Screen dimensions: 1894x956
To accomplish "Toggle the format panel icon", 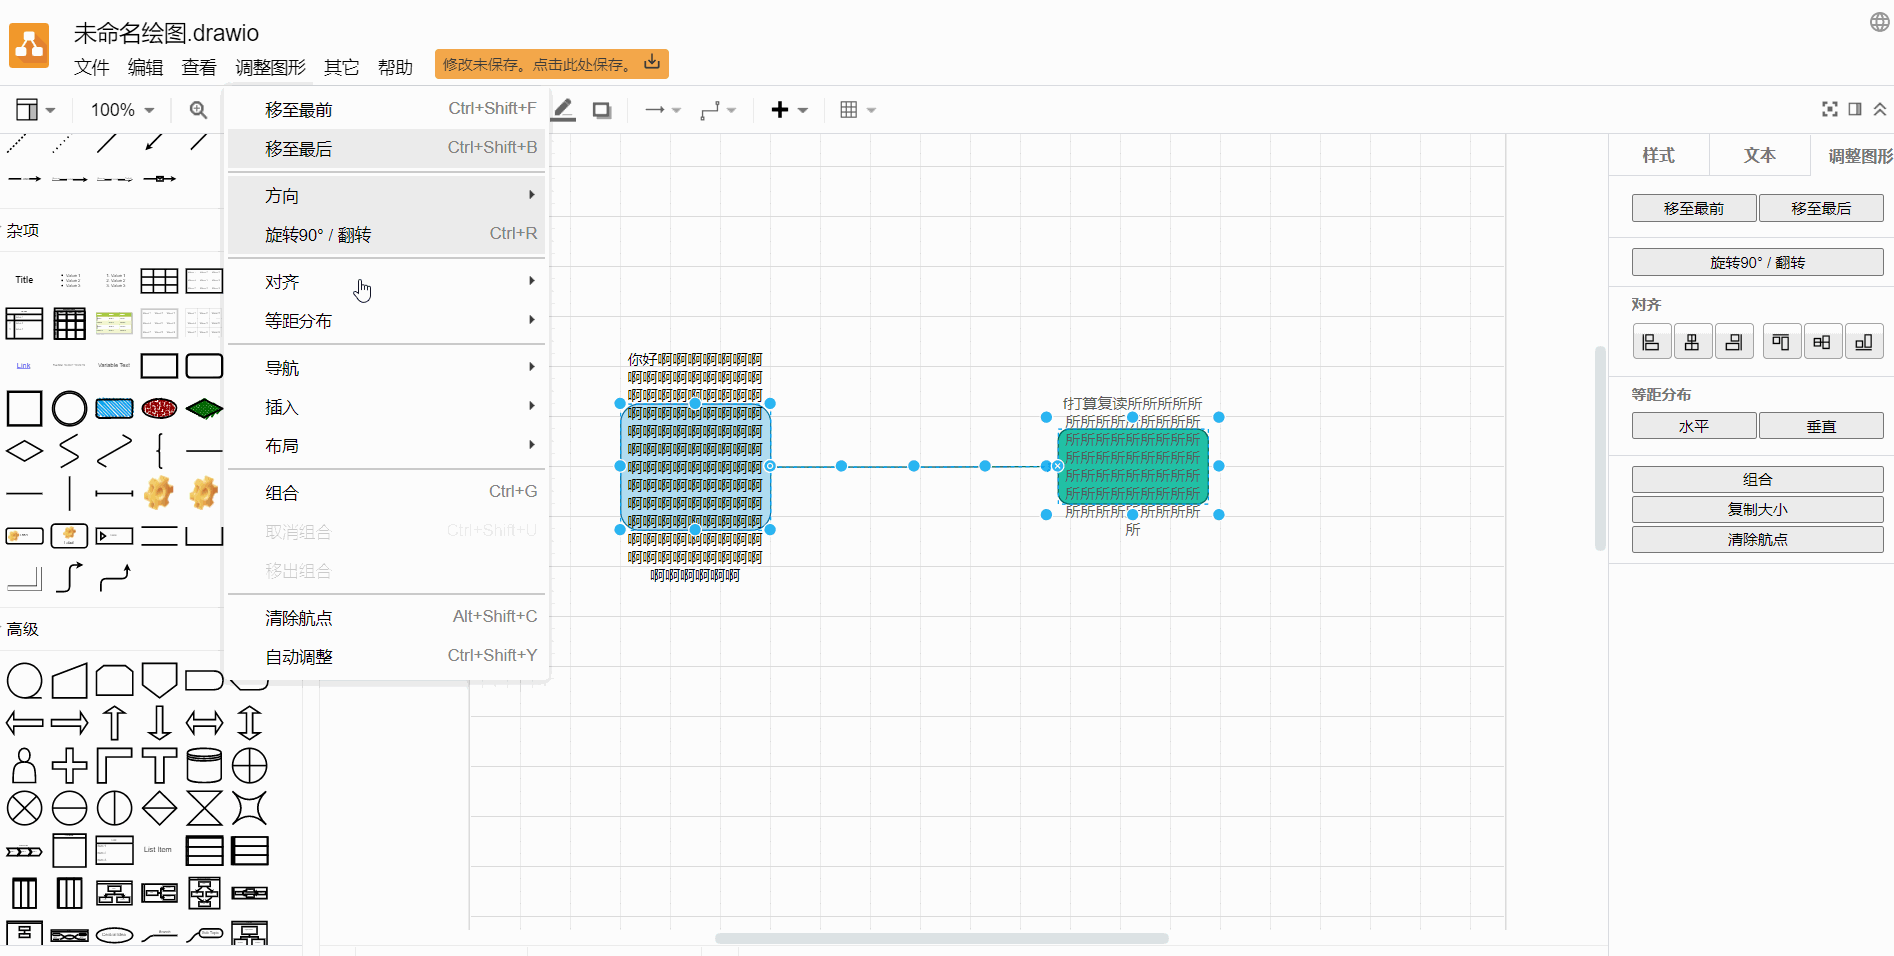I will (1855, 109).
